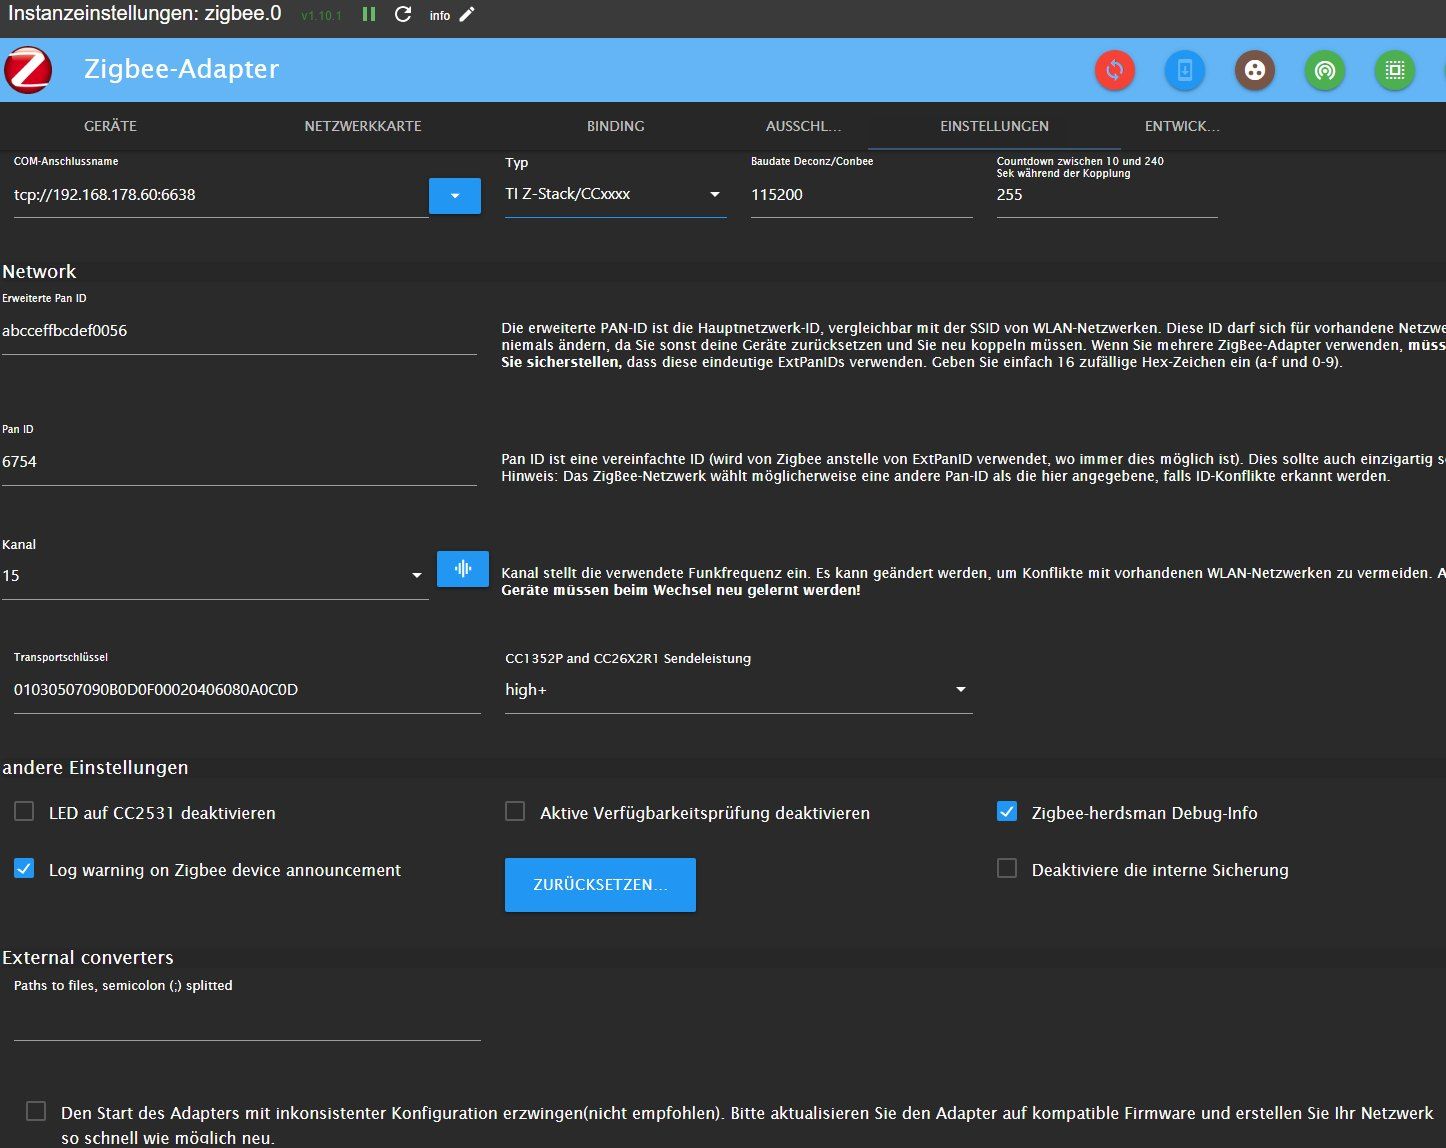Click the Instanzeinstellungen: zigbee.0 title
1446x1148 pixels.
(x=145, y=14)
